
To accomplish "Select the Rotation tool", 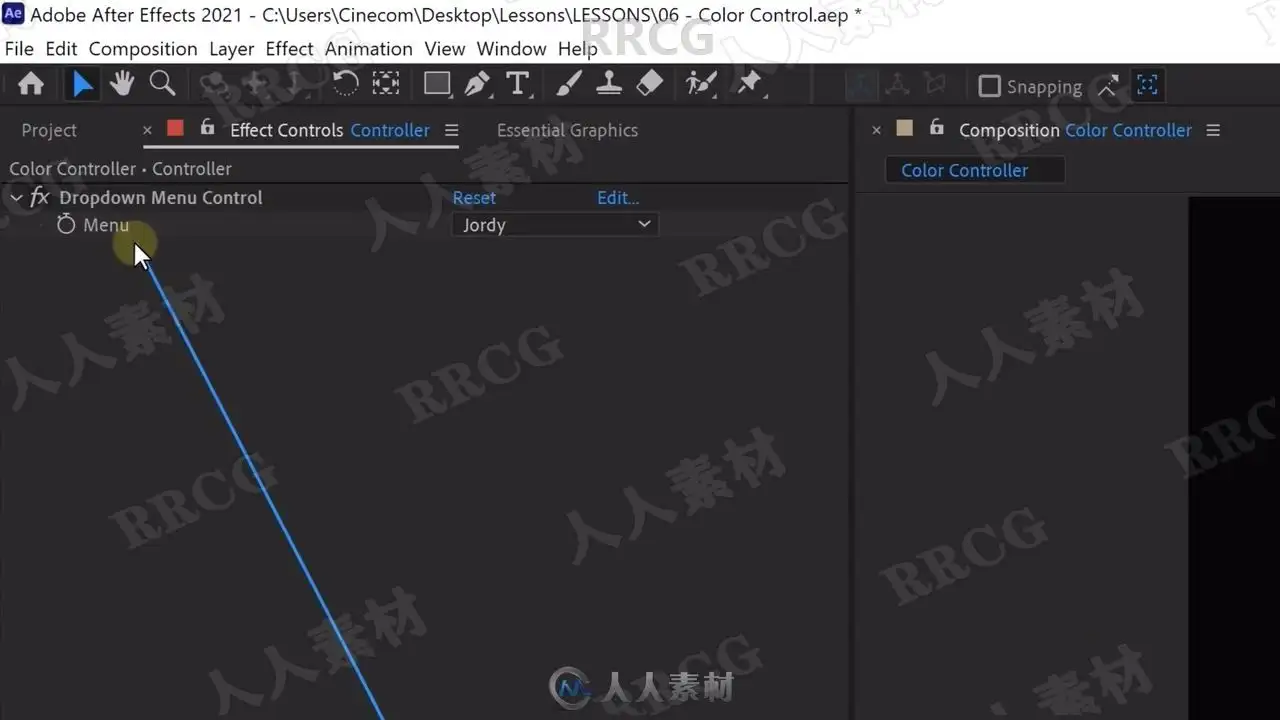I will point(345,85).
